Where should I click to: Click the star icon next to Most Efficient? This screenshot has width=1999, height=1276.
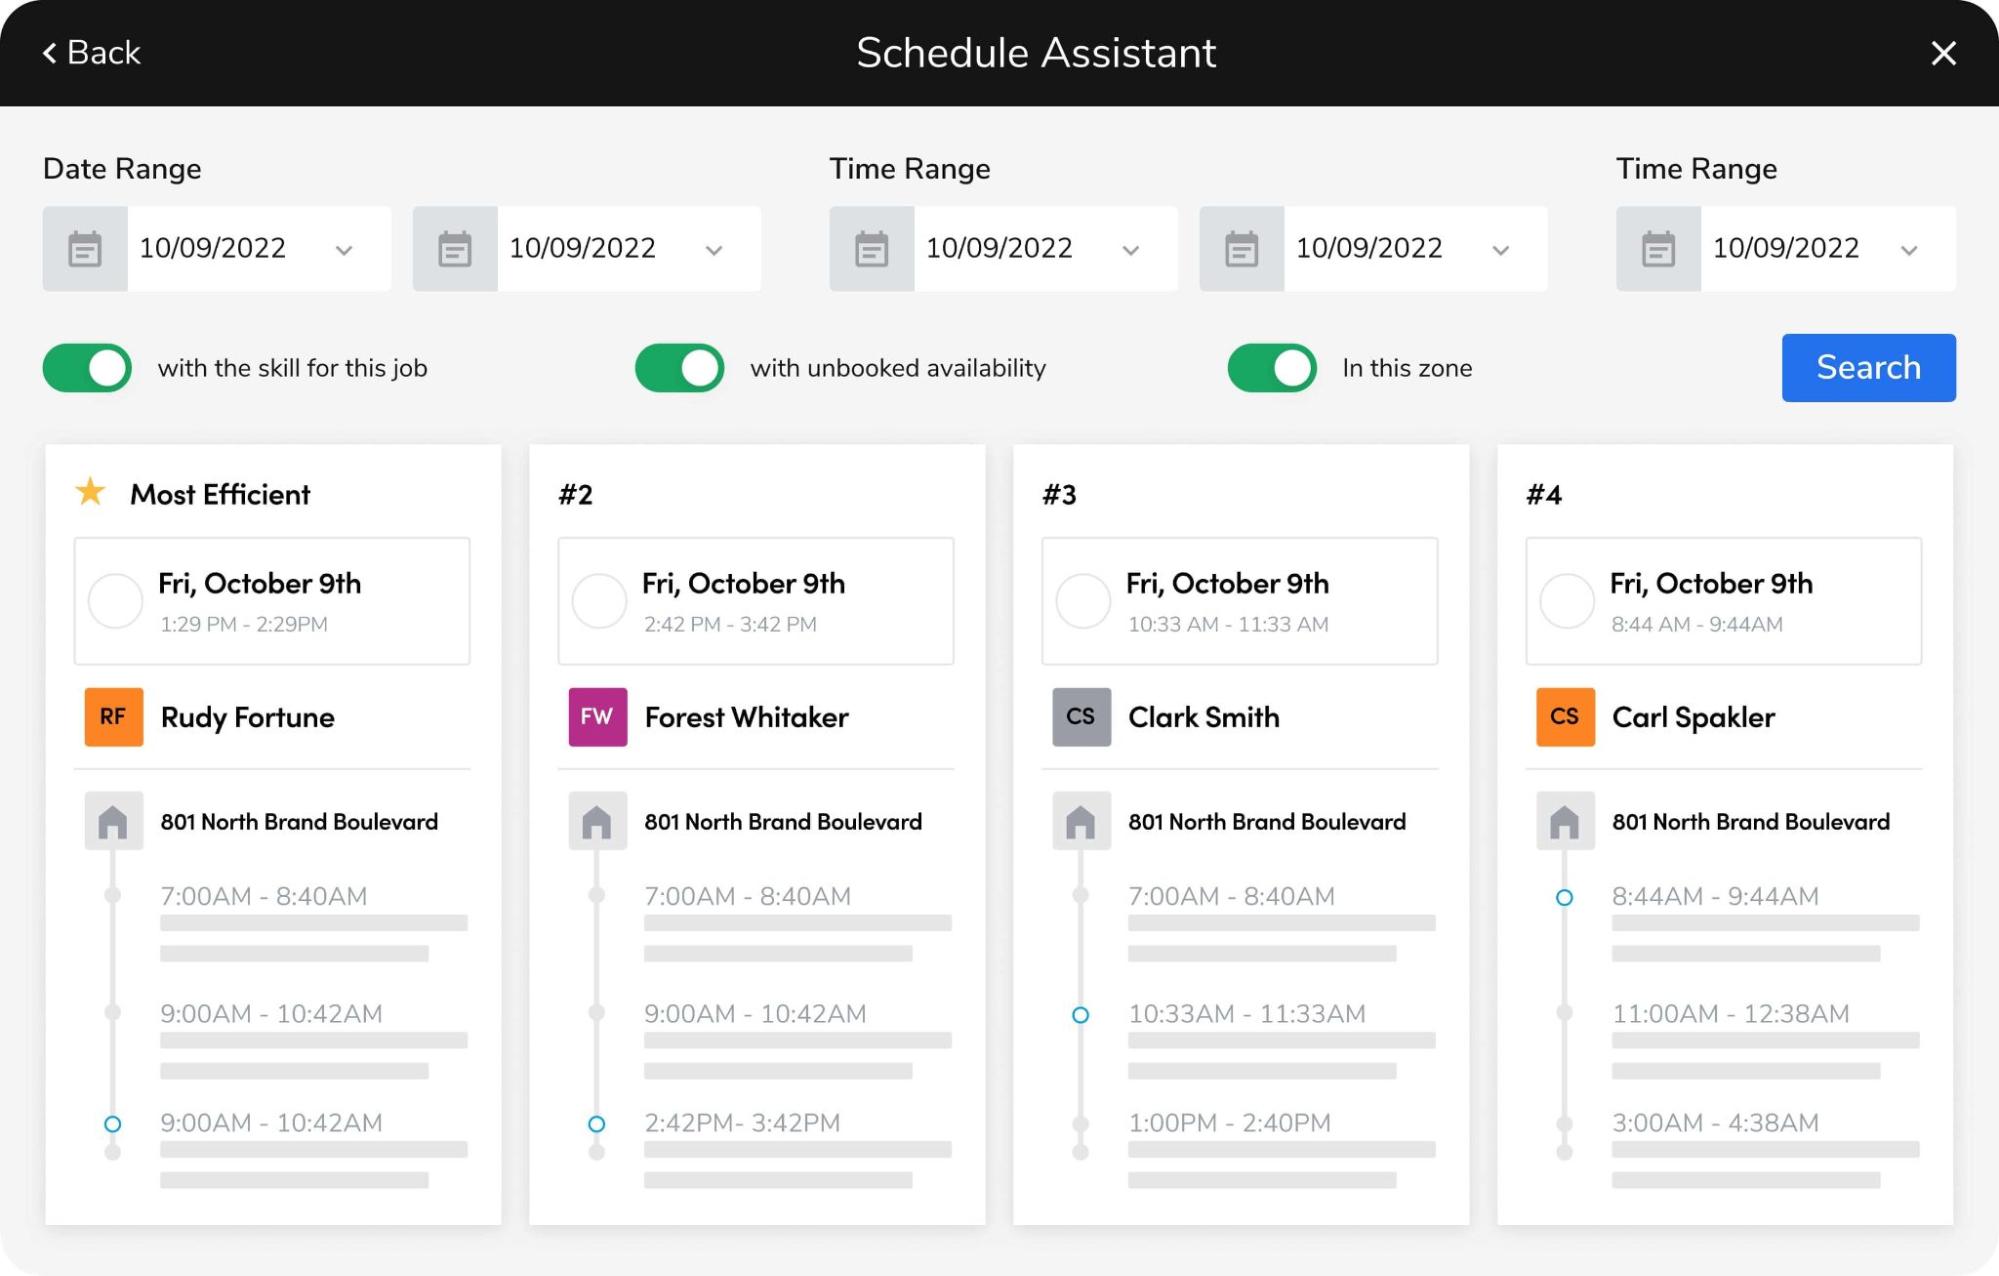point(91,492)
